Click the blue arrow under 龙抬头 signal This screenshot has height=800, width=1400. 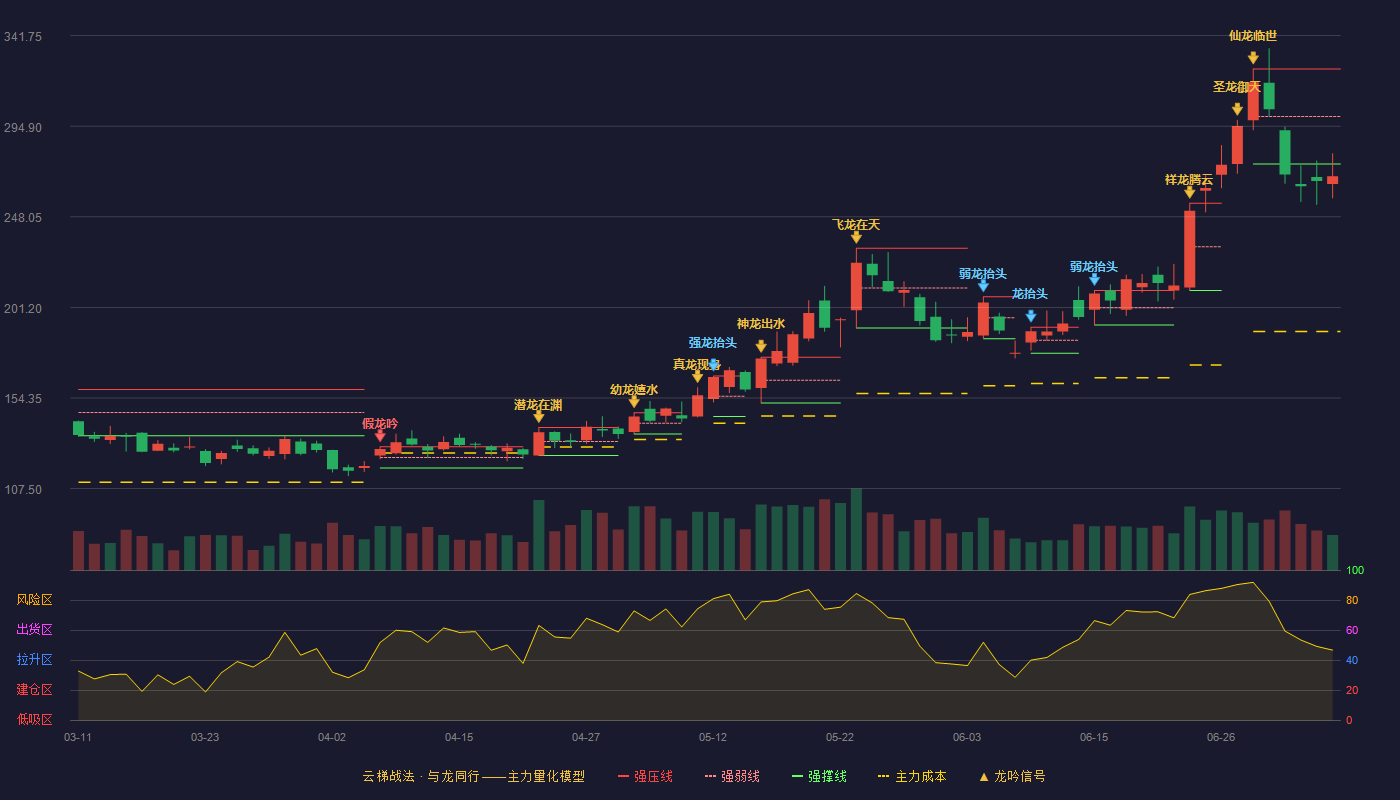(1031, 316)
